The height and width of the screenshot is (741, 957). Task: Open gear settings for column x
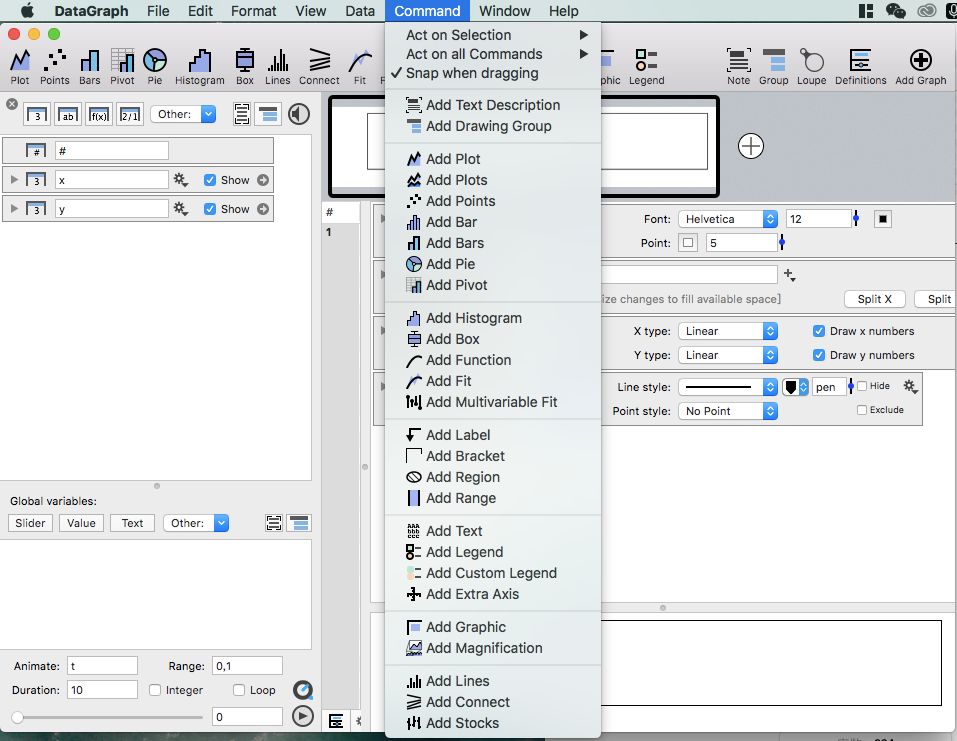(180, 180)
